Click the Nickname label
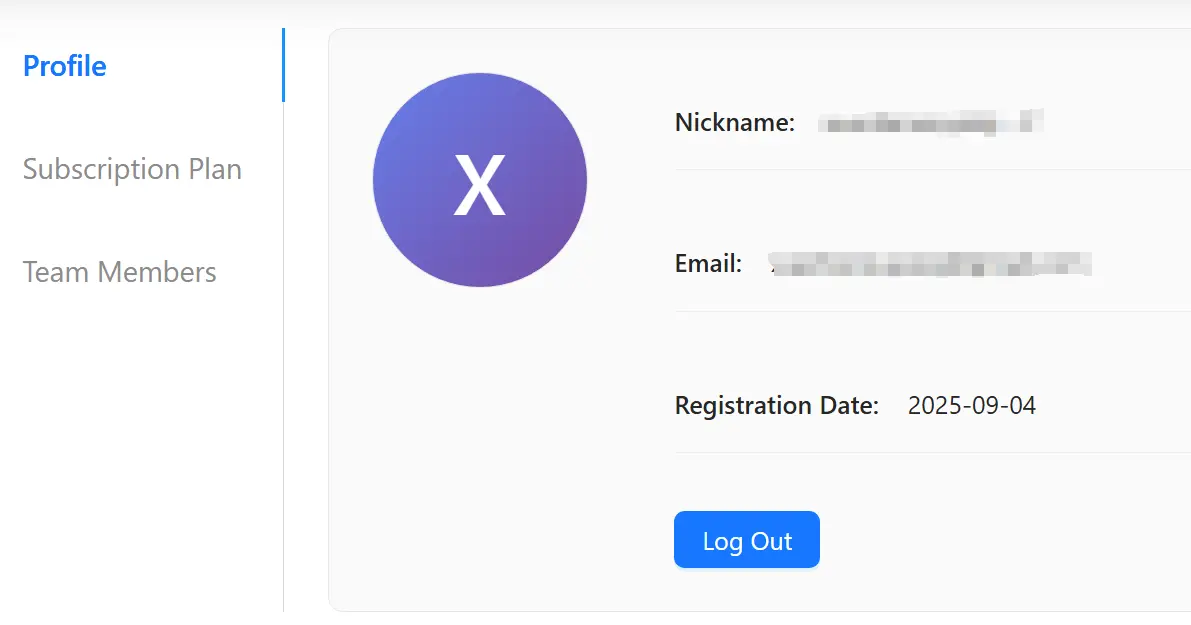The width and height of the screenshot is (1191, 625). tap(735, 123)
